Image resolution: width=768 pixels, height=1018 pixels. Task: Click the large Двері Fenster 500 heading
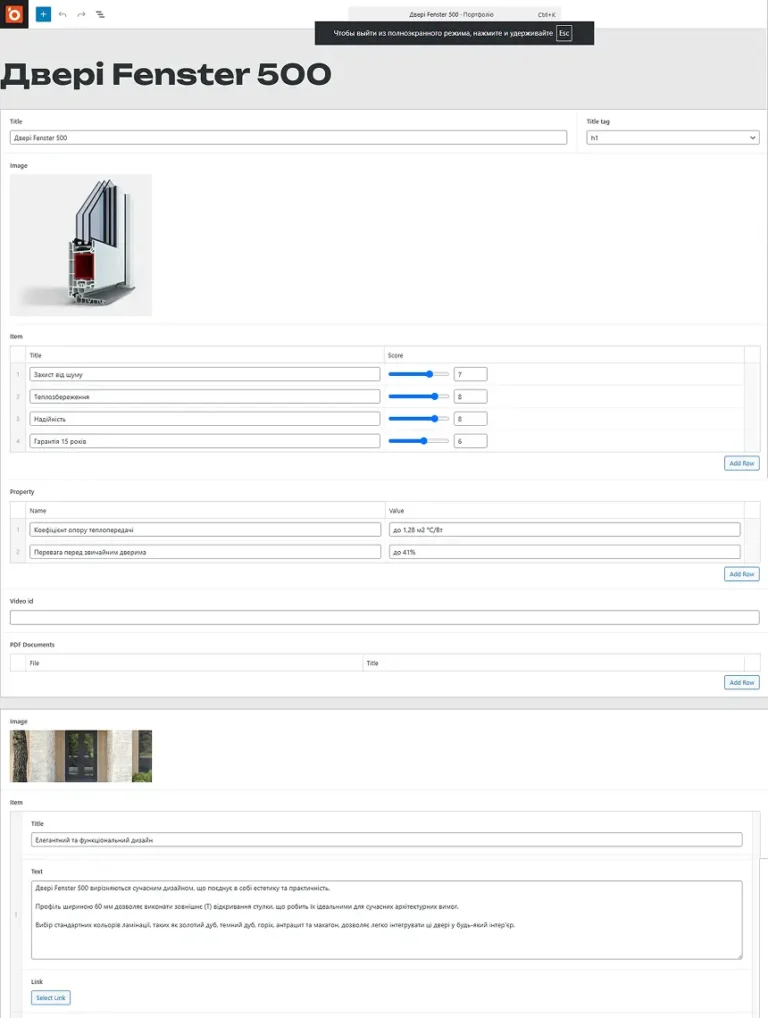(x=166, y=74)
